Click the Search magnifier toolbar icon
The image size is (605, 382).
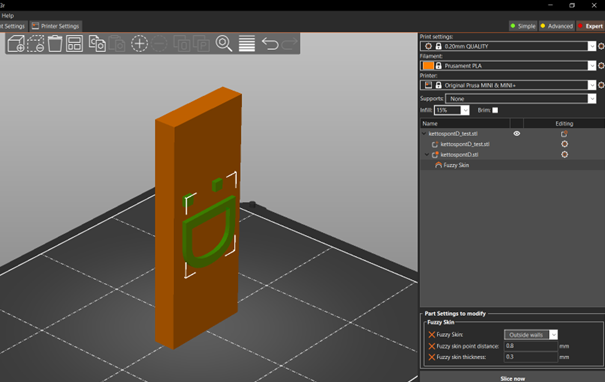click(224, 43)
